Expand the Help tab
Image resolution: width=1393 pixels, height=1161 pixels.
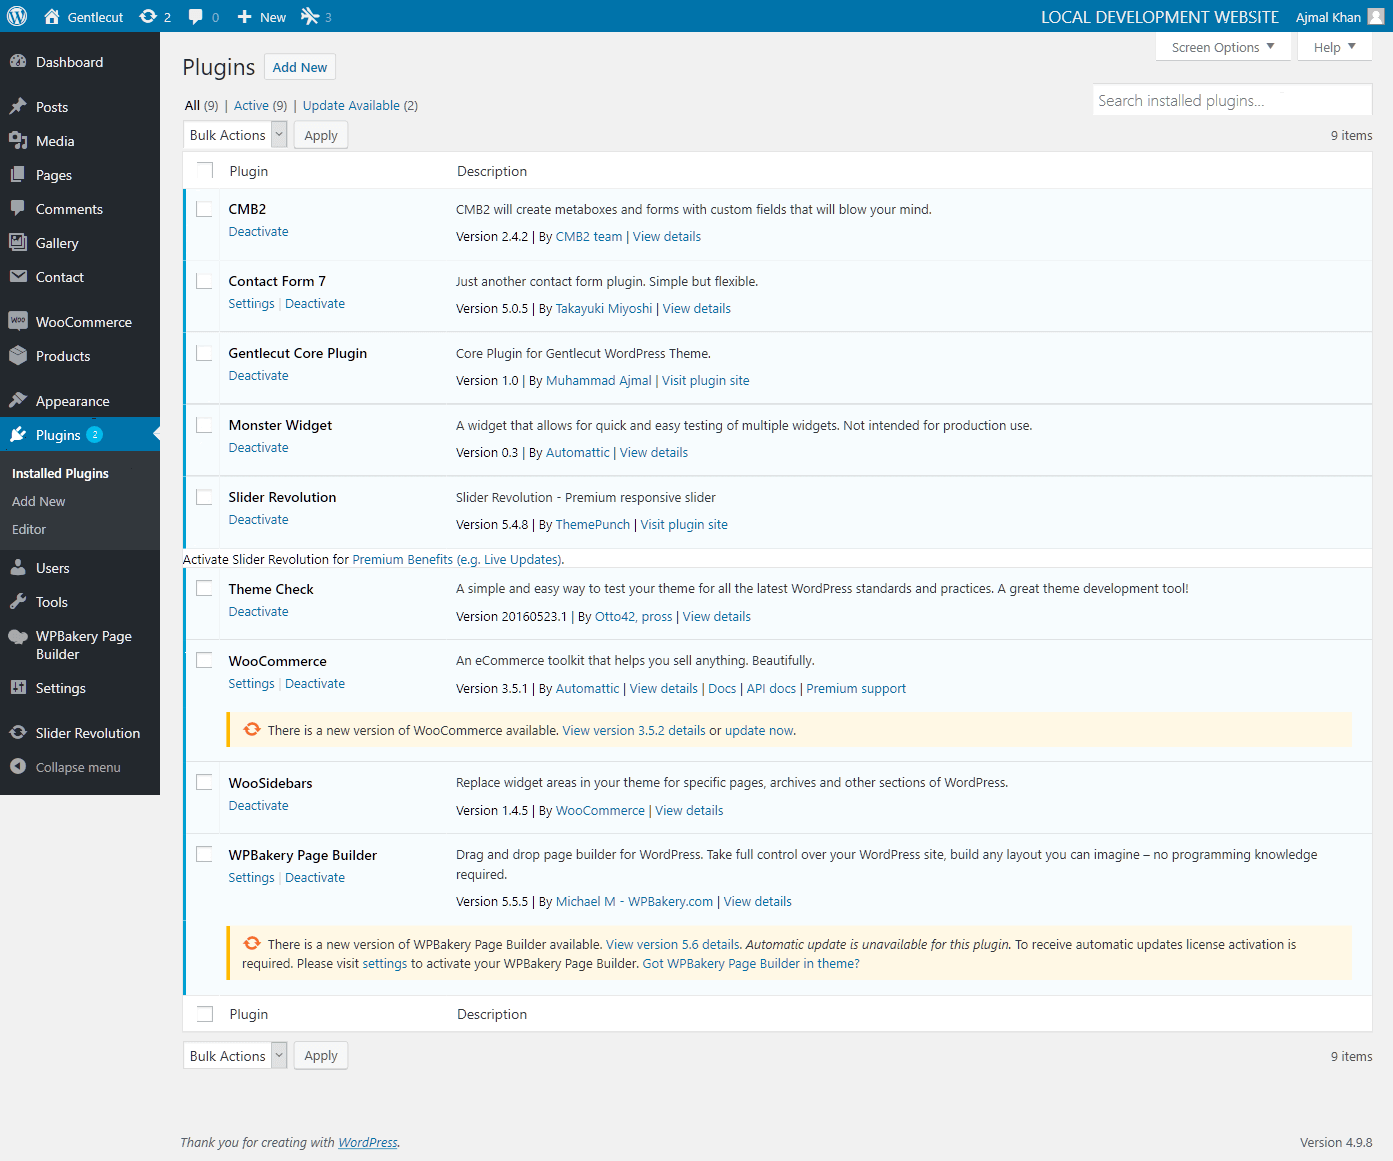pyautogui.click(x=1334, y=47)
